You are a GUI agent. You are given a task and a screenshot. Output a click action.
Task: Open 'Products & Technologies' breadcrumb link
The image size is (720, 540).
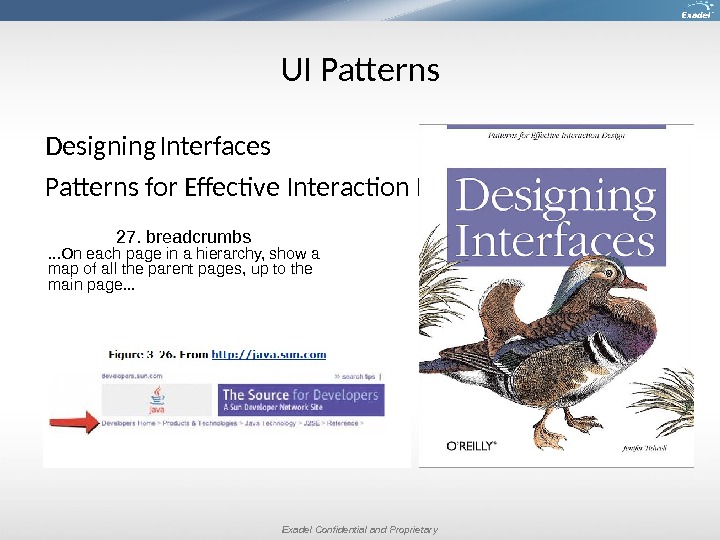click(x=200, y=423)
